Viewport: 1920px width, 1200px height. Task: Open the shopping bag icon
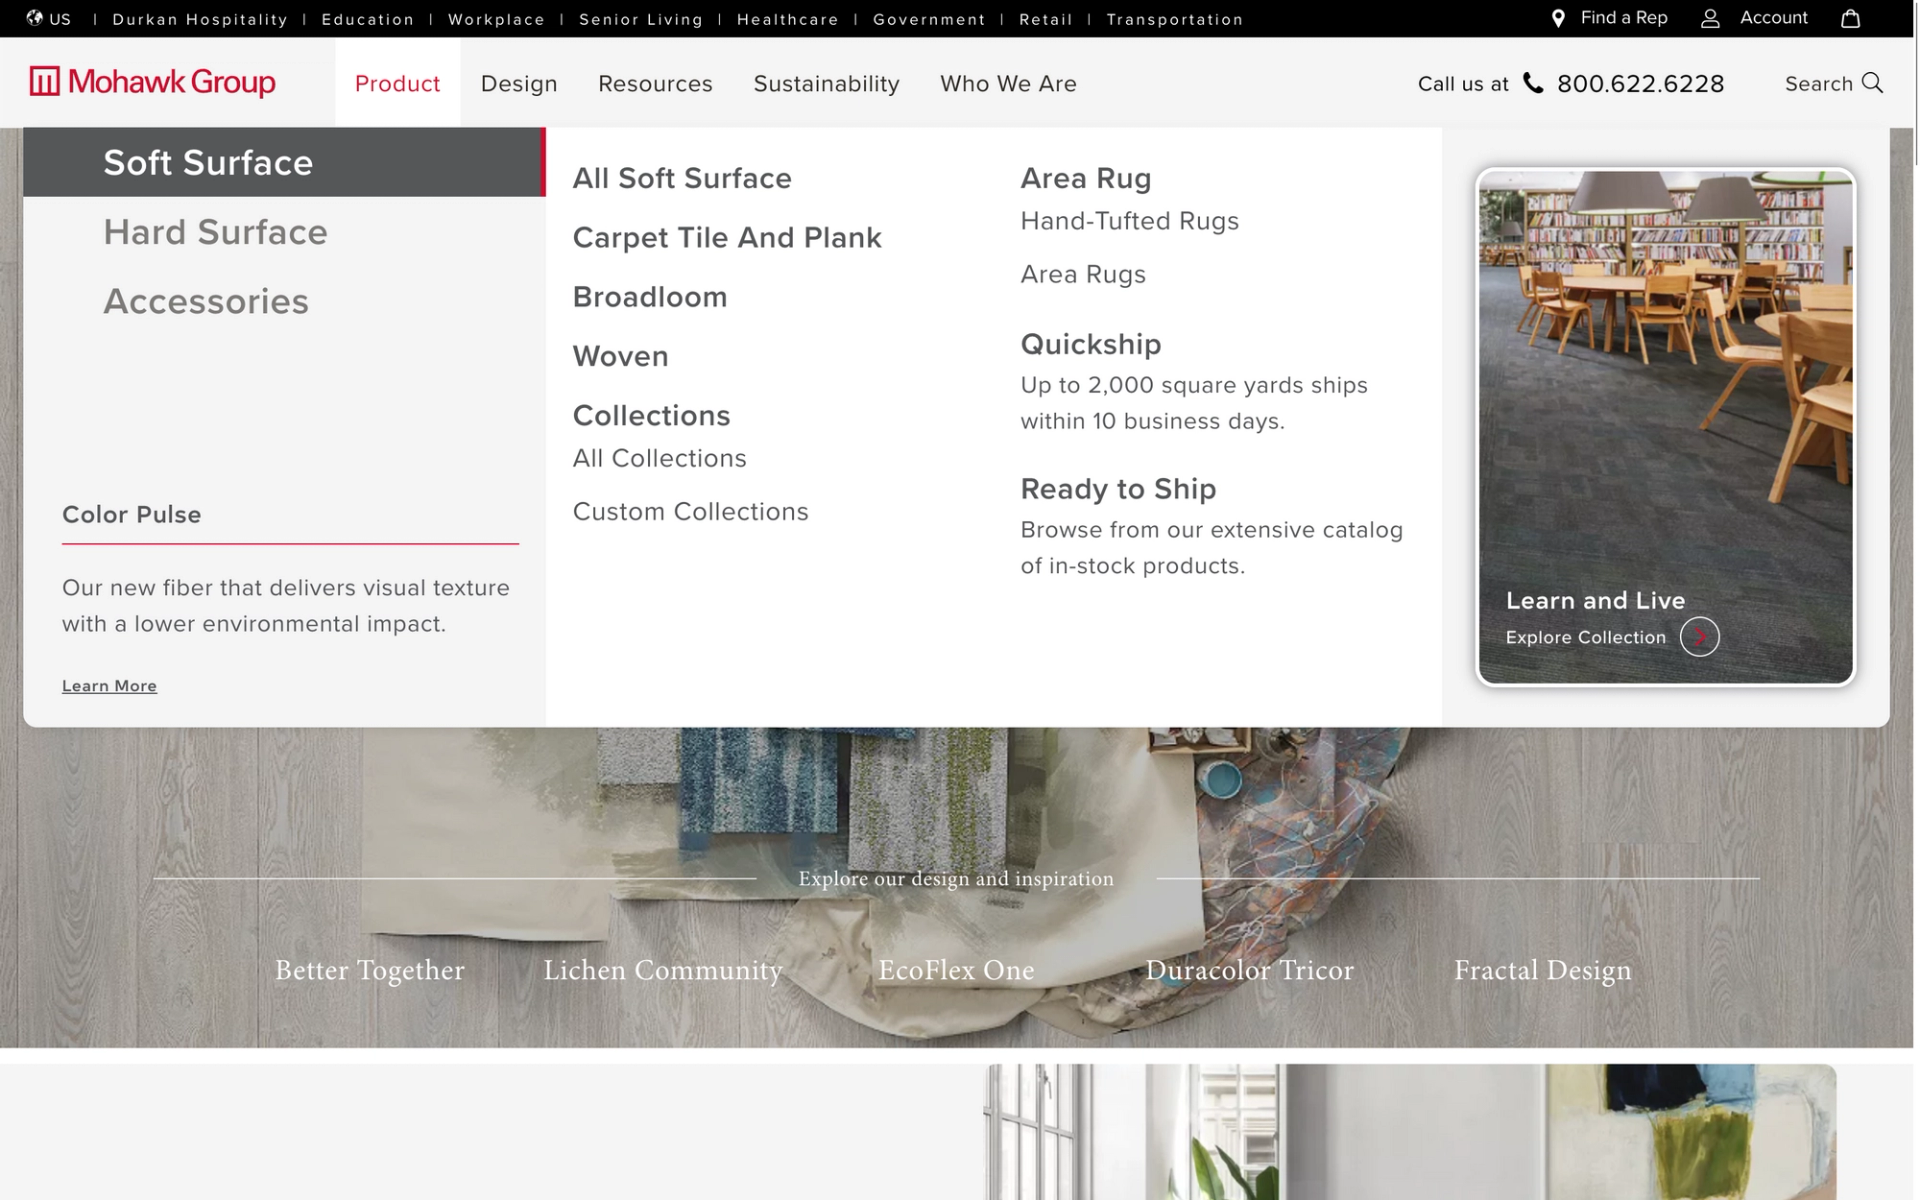(1850, 19)
